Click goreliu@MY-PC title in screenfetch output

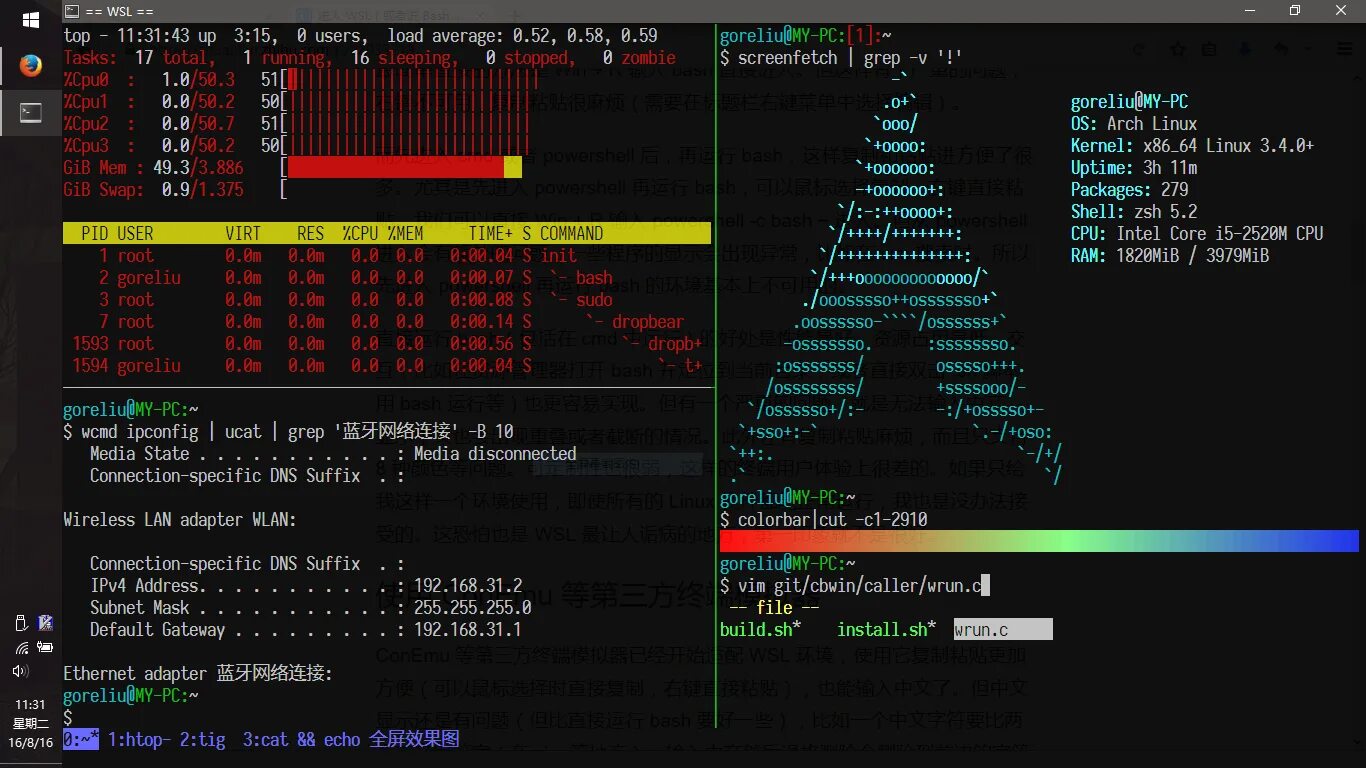point(1129,101)
